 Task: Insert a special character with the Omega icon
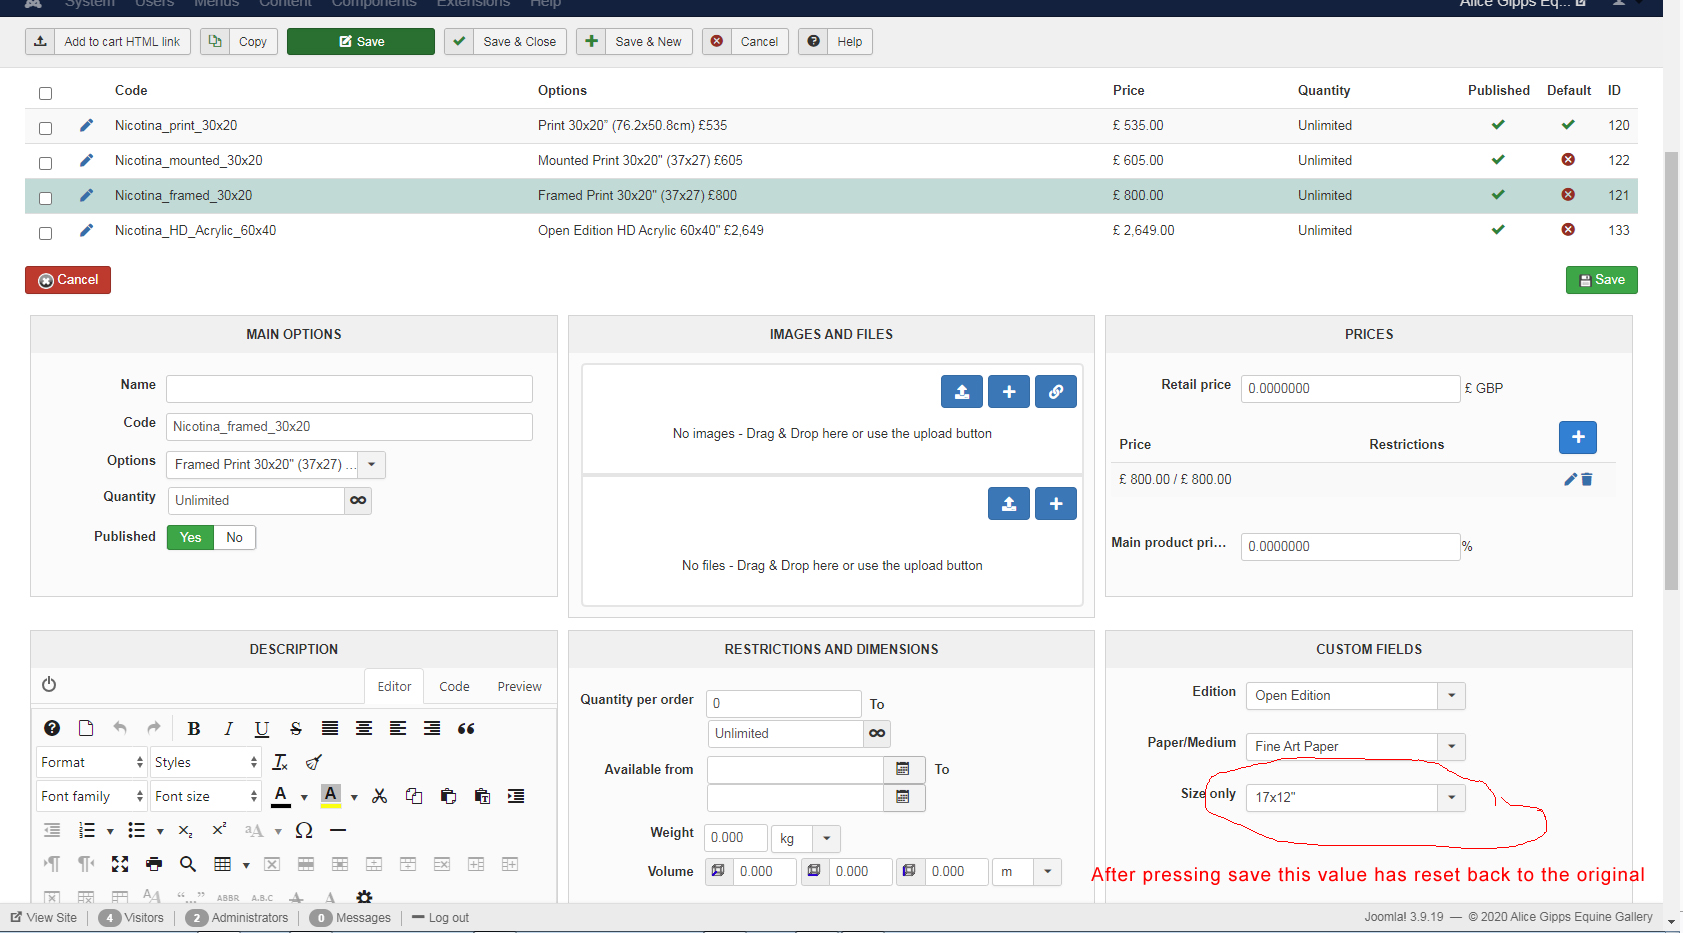click(304, 830)
